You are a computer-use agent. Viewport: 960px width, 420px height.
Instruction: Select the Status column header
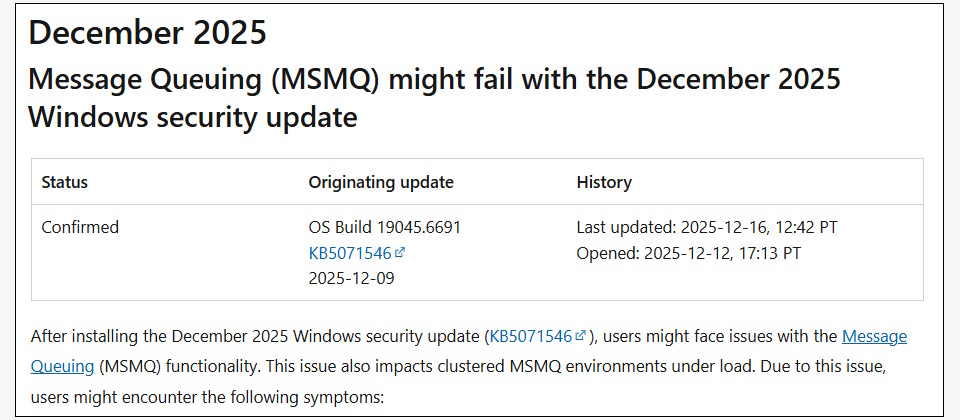coord(64,182)
